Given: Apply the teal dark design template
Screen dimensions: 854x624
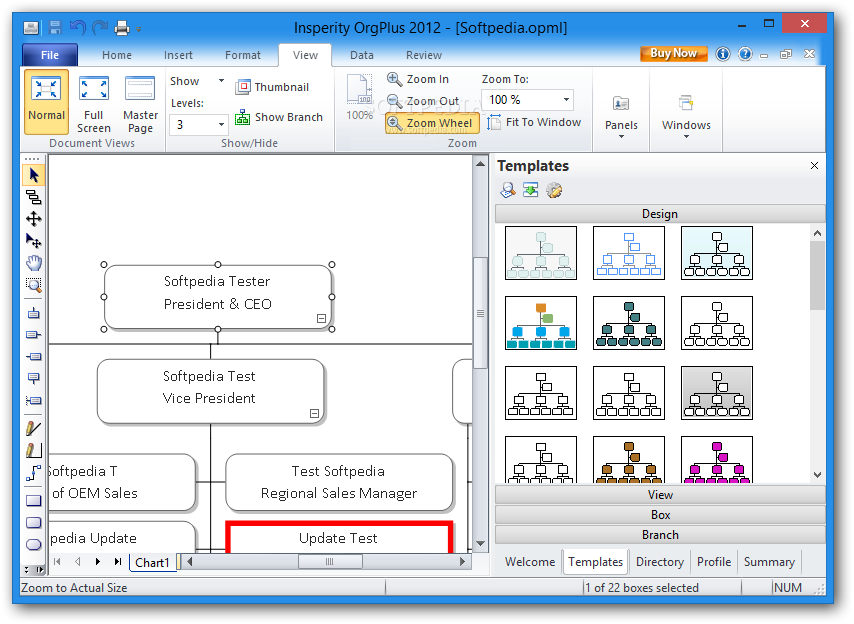Looking at the screenshot, I should tap(629, 323).
